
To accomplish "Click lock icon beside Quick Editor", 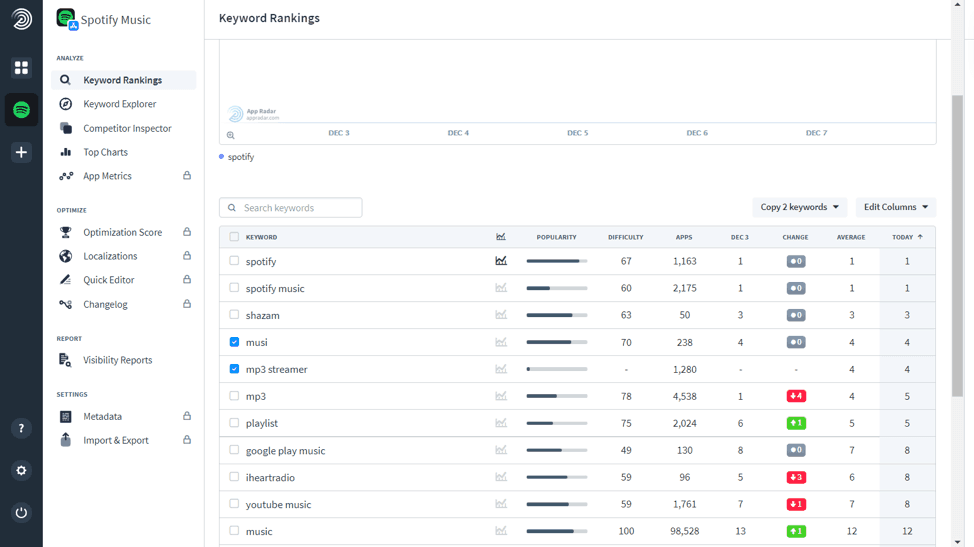I will (x=187, y=279).
